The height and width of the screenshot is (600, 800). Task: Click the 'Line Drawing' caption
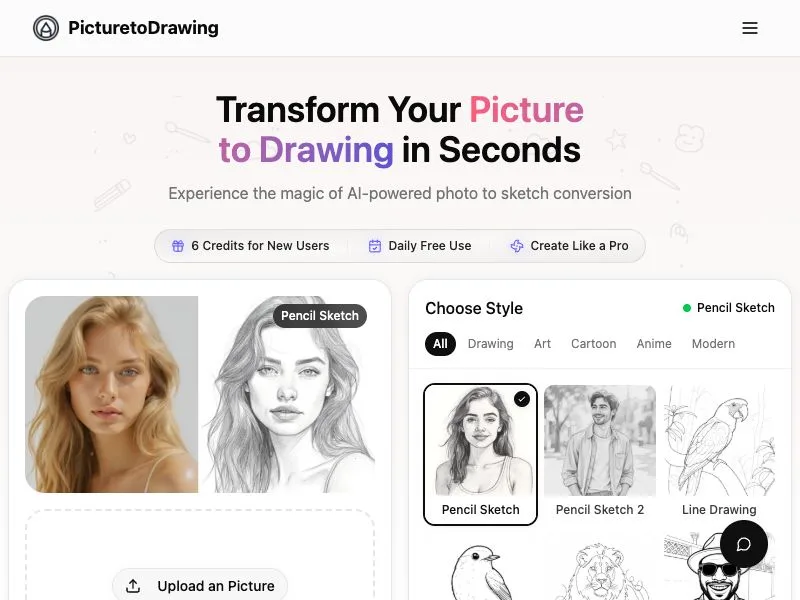pyautogui.click(x=719, y=510)
